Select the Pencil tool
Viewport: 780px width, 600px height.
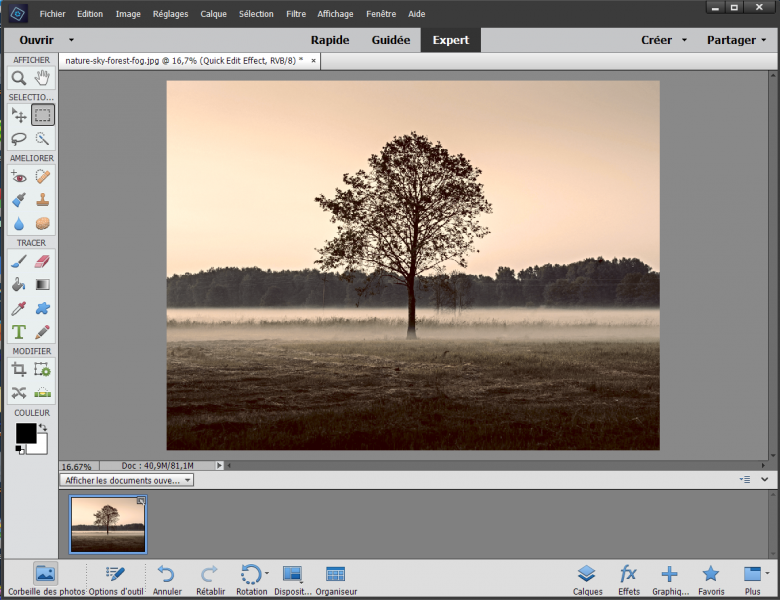point(43,332)
